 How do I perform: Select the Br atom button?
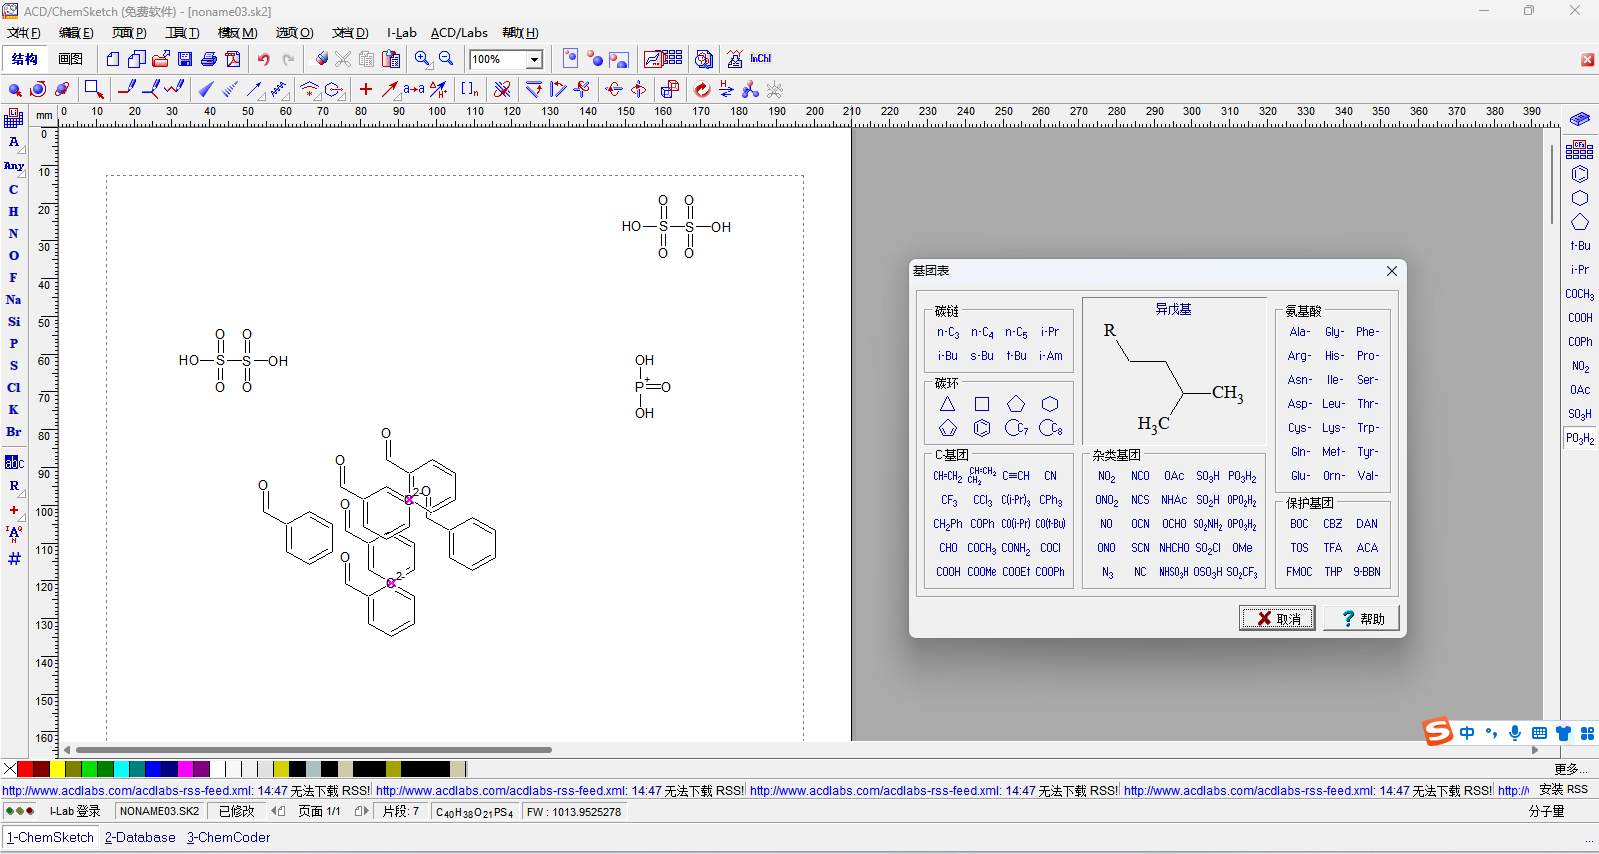tap(14, 432)
